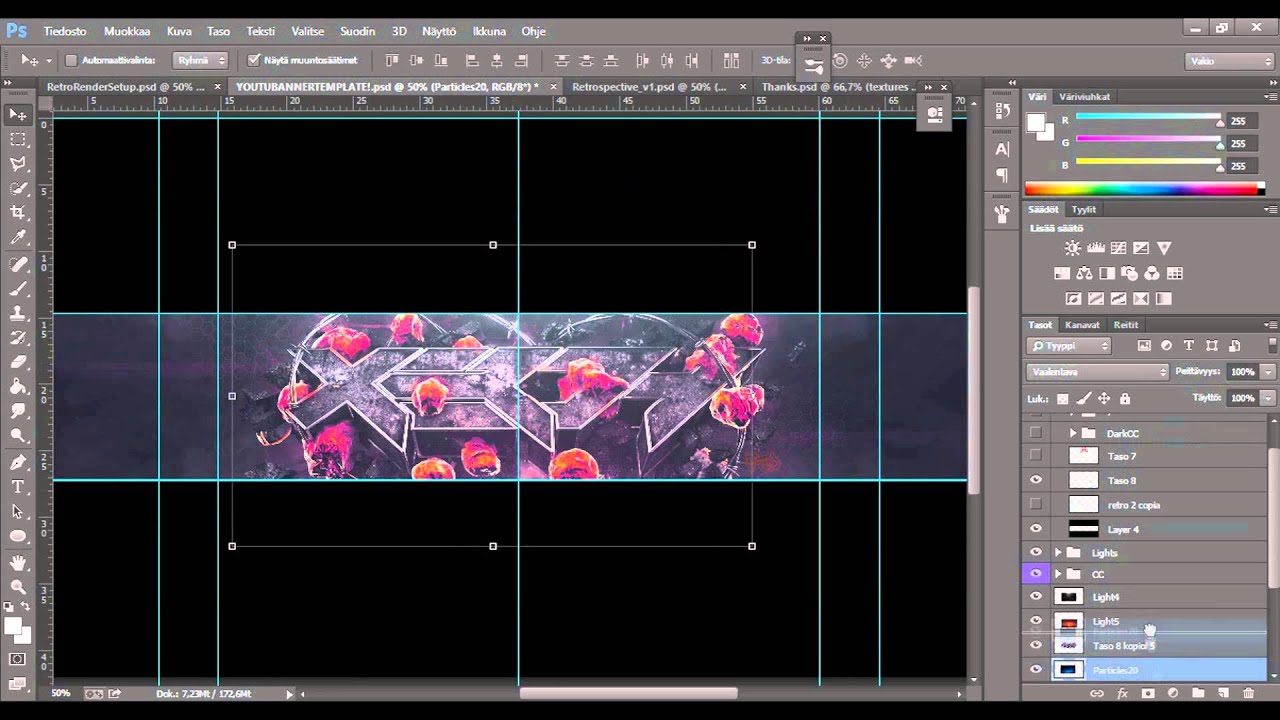The width and height of the screenshot is (1280, 720).
Task: Select the Hand tool
Action: click(x=18, y=563)
